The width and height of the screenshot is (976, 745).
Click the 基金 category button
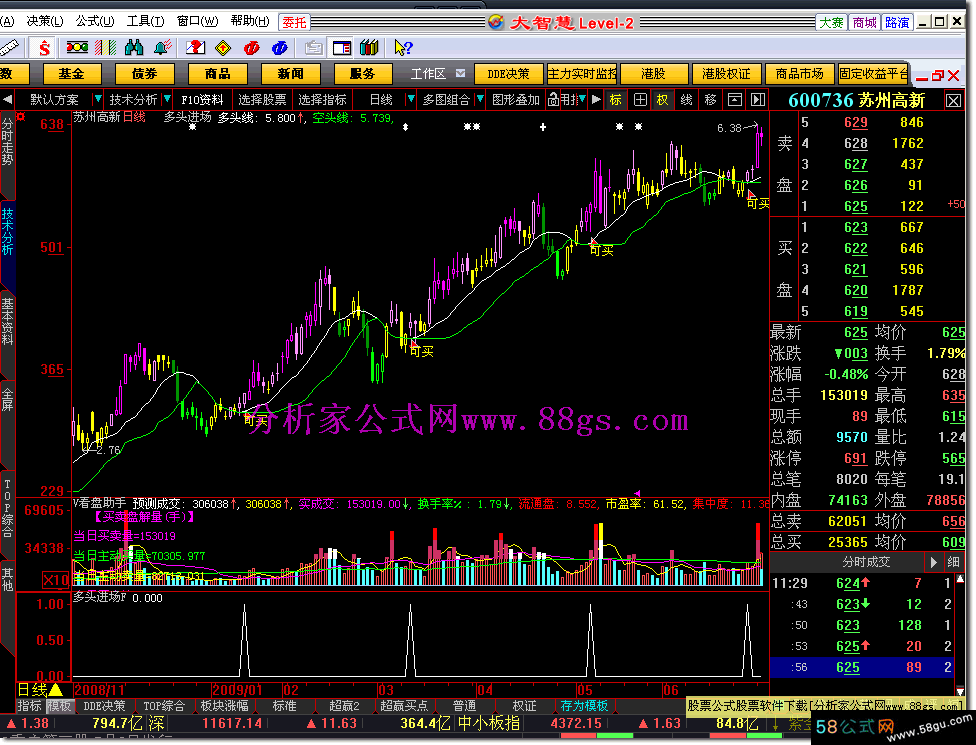[72, 73]
